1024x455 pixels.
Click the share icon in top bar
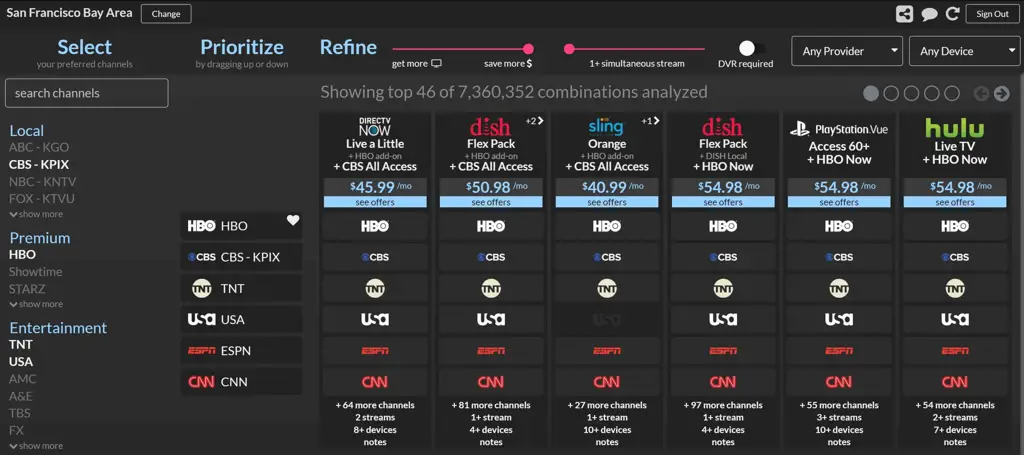[904, 14]
